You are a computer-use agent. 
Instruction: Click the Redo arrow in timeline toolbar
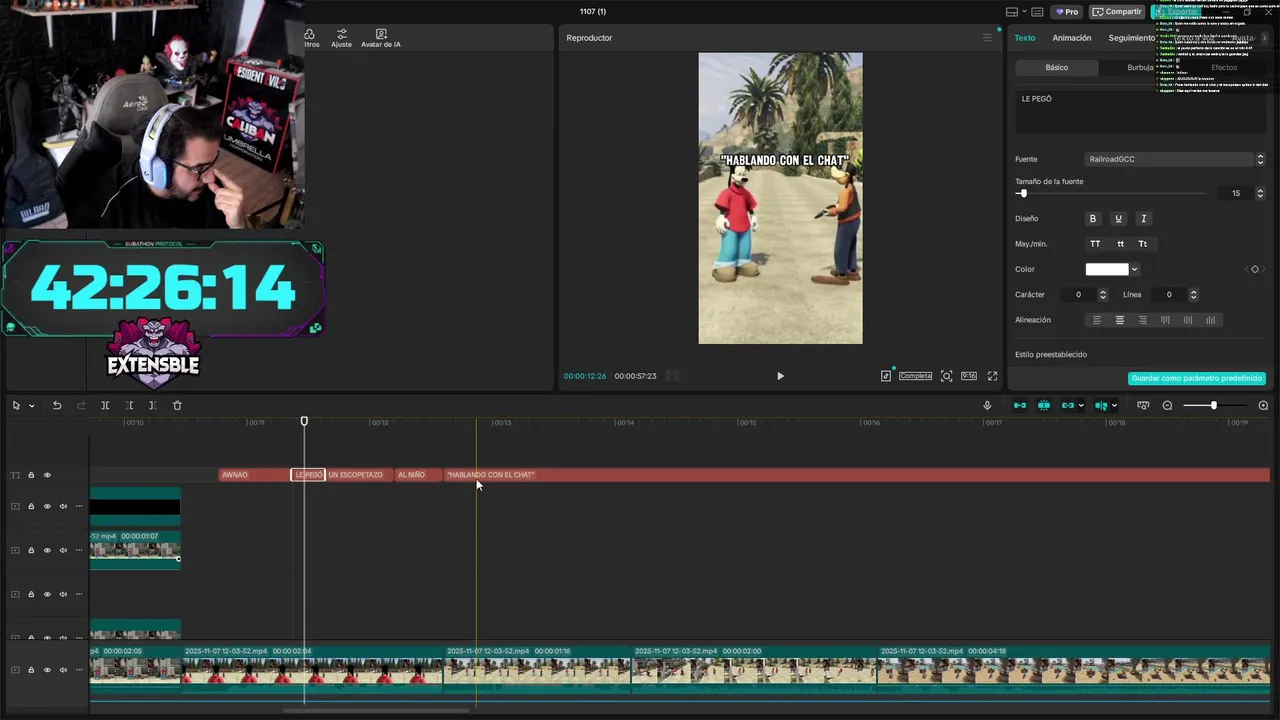pos(81,405)
